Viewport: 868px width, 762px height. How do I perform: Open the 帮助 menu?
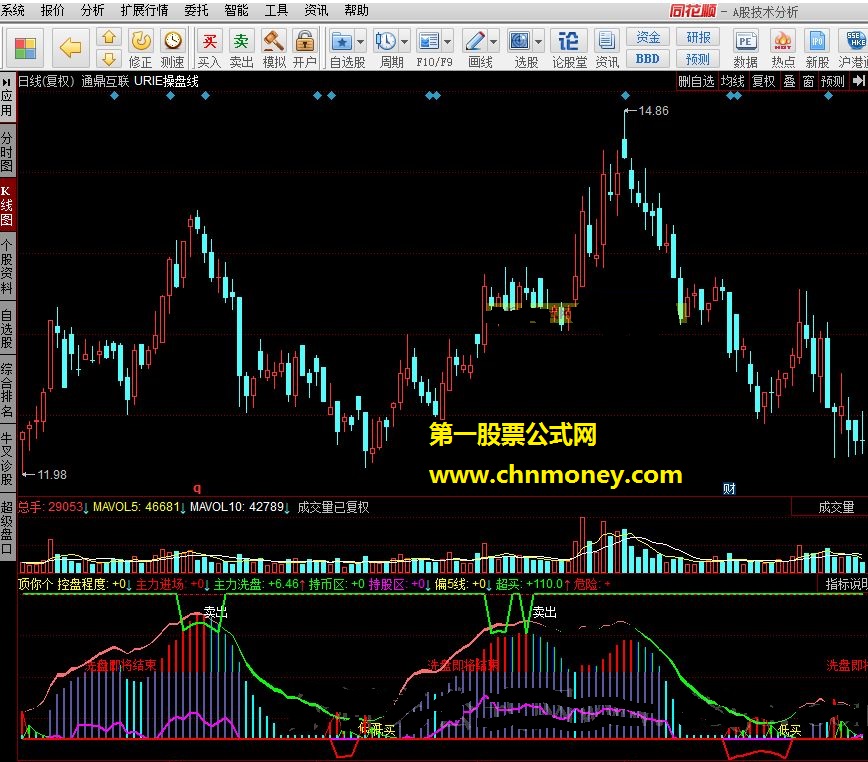[356, 10]
